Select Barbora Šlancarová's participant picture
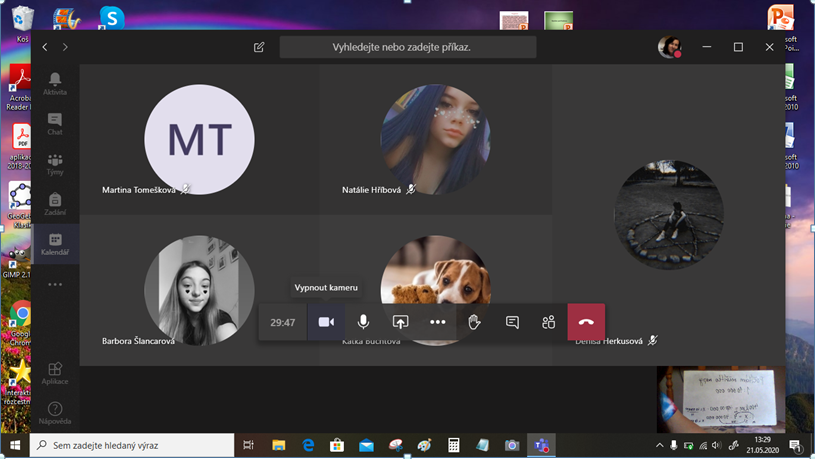The width and height of the screenshot is (815, 459). [x=199, y=290]
